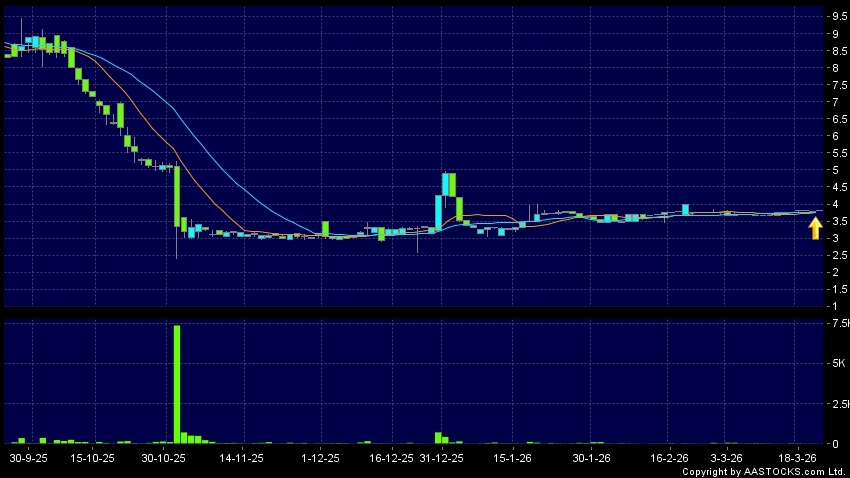
Task: Click the 7.5K volume axis label
Action: [x=837, y=324]
